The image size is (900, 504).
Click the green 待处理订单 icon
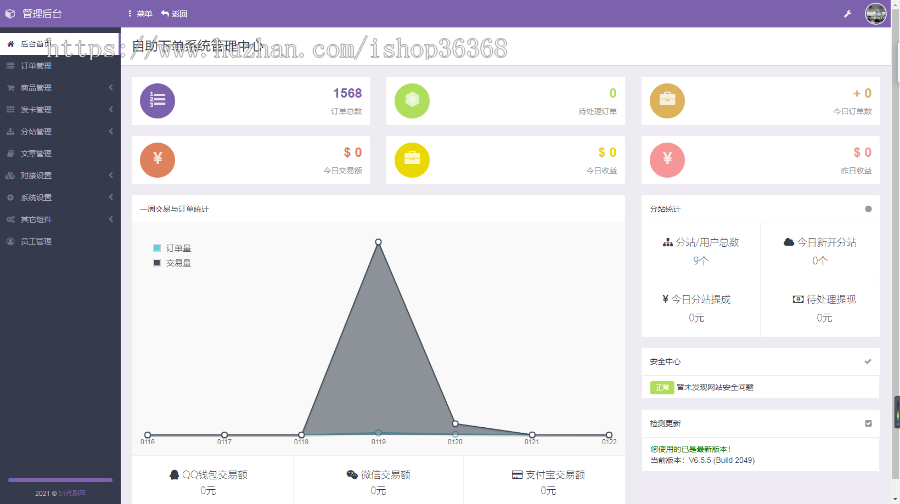coord(412,100)
